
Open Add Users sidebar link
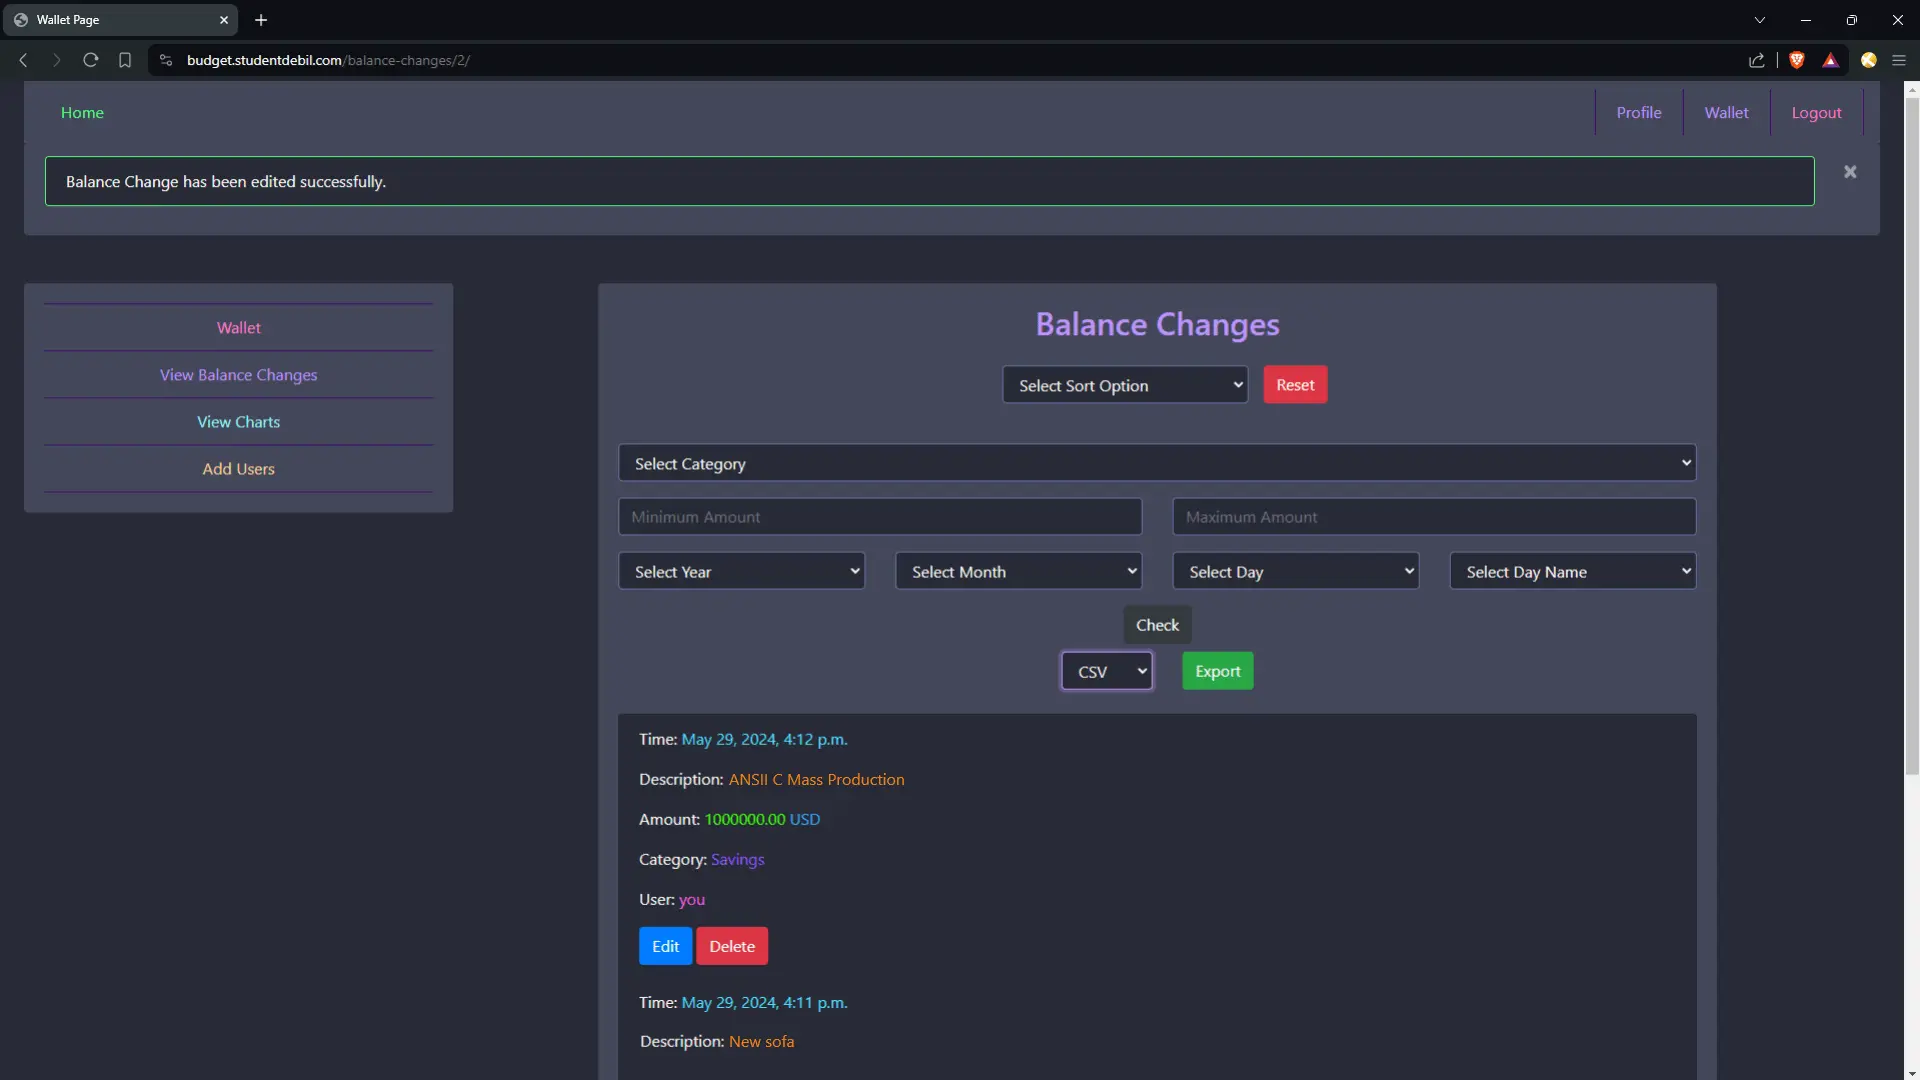[238, 469]
